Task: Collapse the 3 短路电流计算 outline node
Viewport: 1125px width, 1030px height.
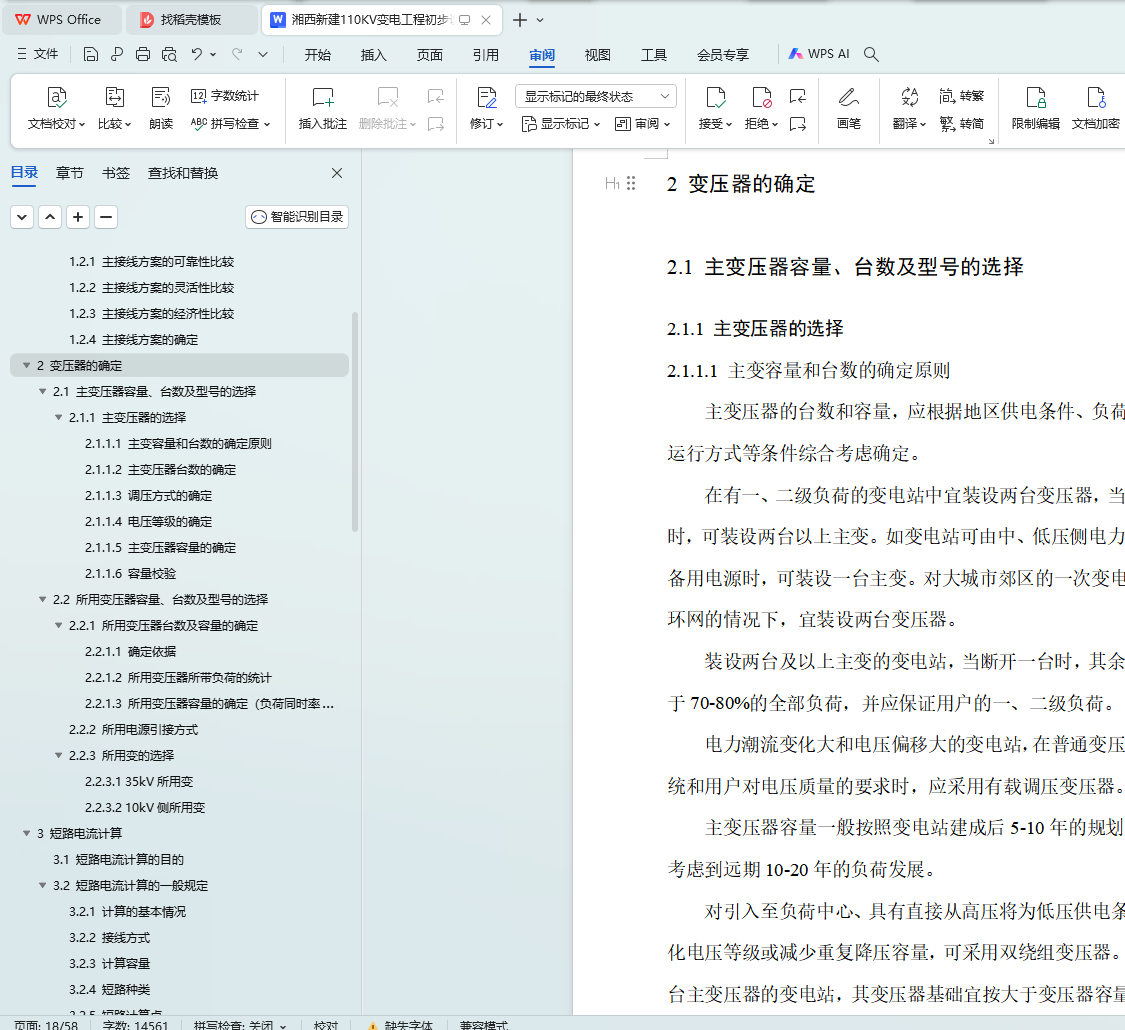Action: pyautogui.click(x=27, y=833)
